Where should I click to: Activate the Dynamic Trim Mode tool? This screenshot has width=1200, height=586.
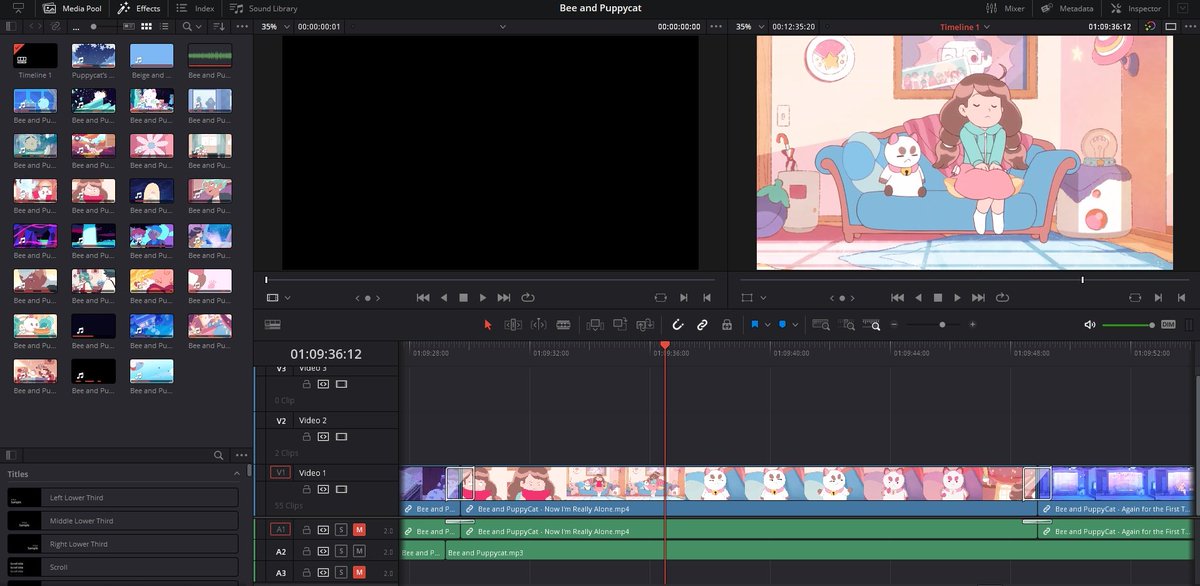[538, 325]
